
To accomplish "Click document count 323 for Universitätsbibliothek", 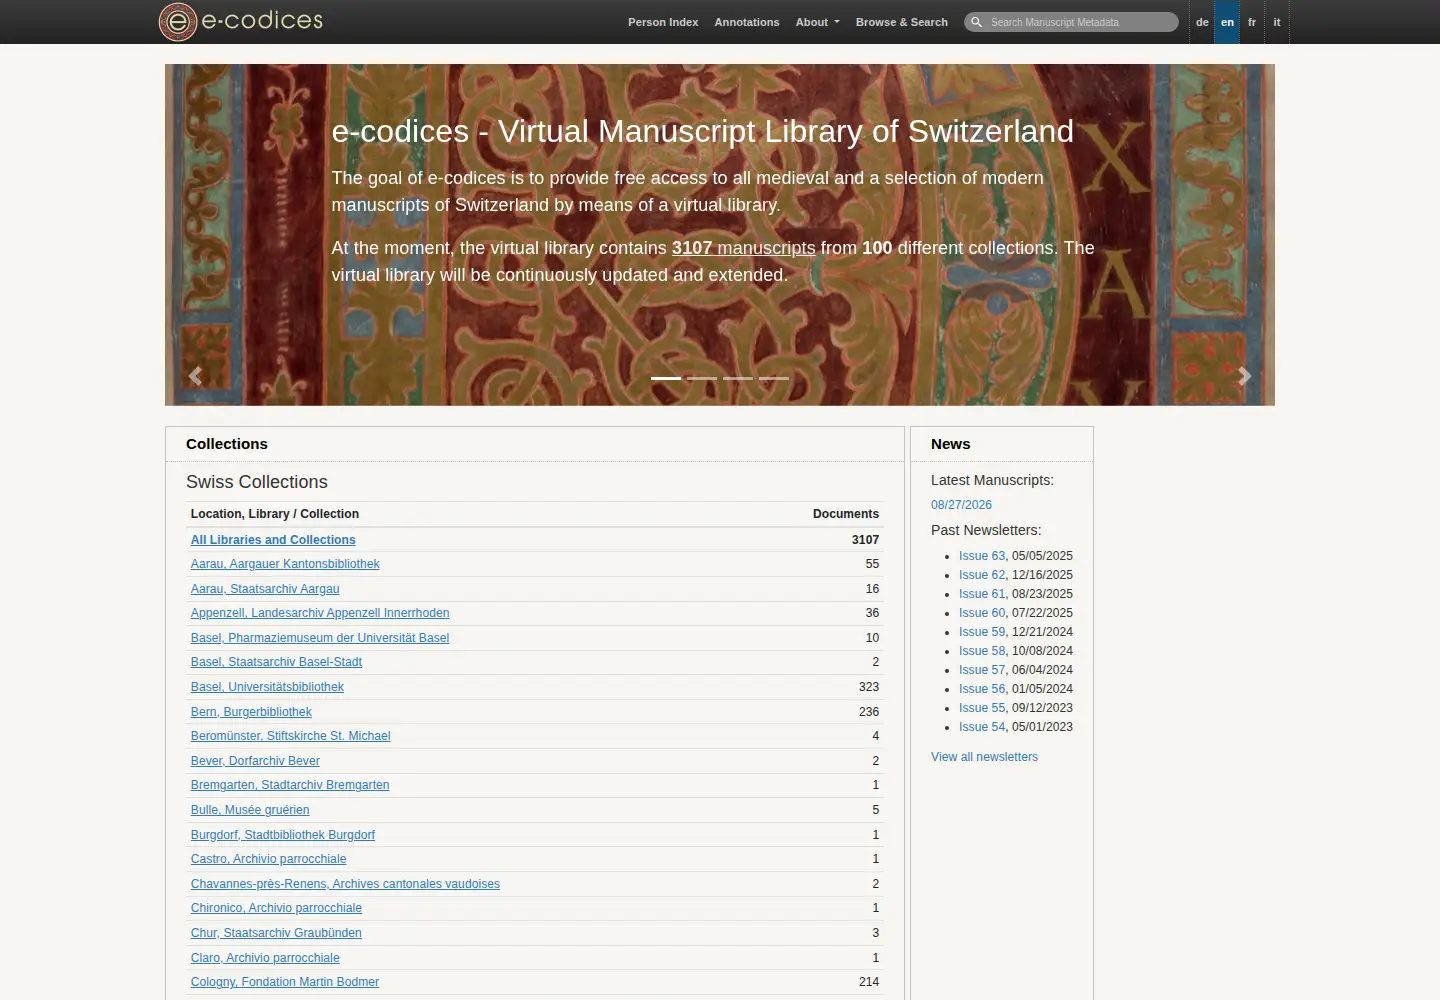I will pos(869,687).
